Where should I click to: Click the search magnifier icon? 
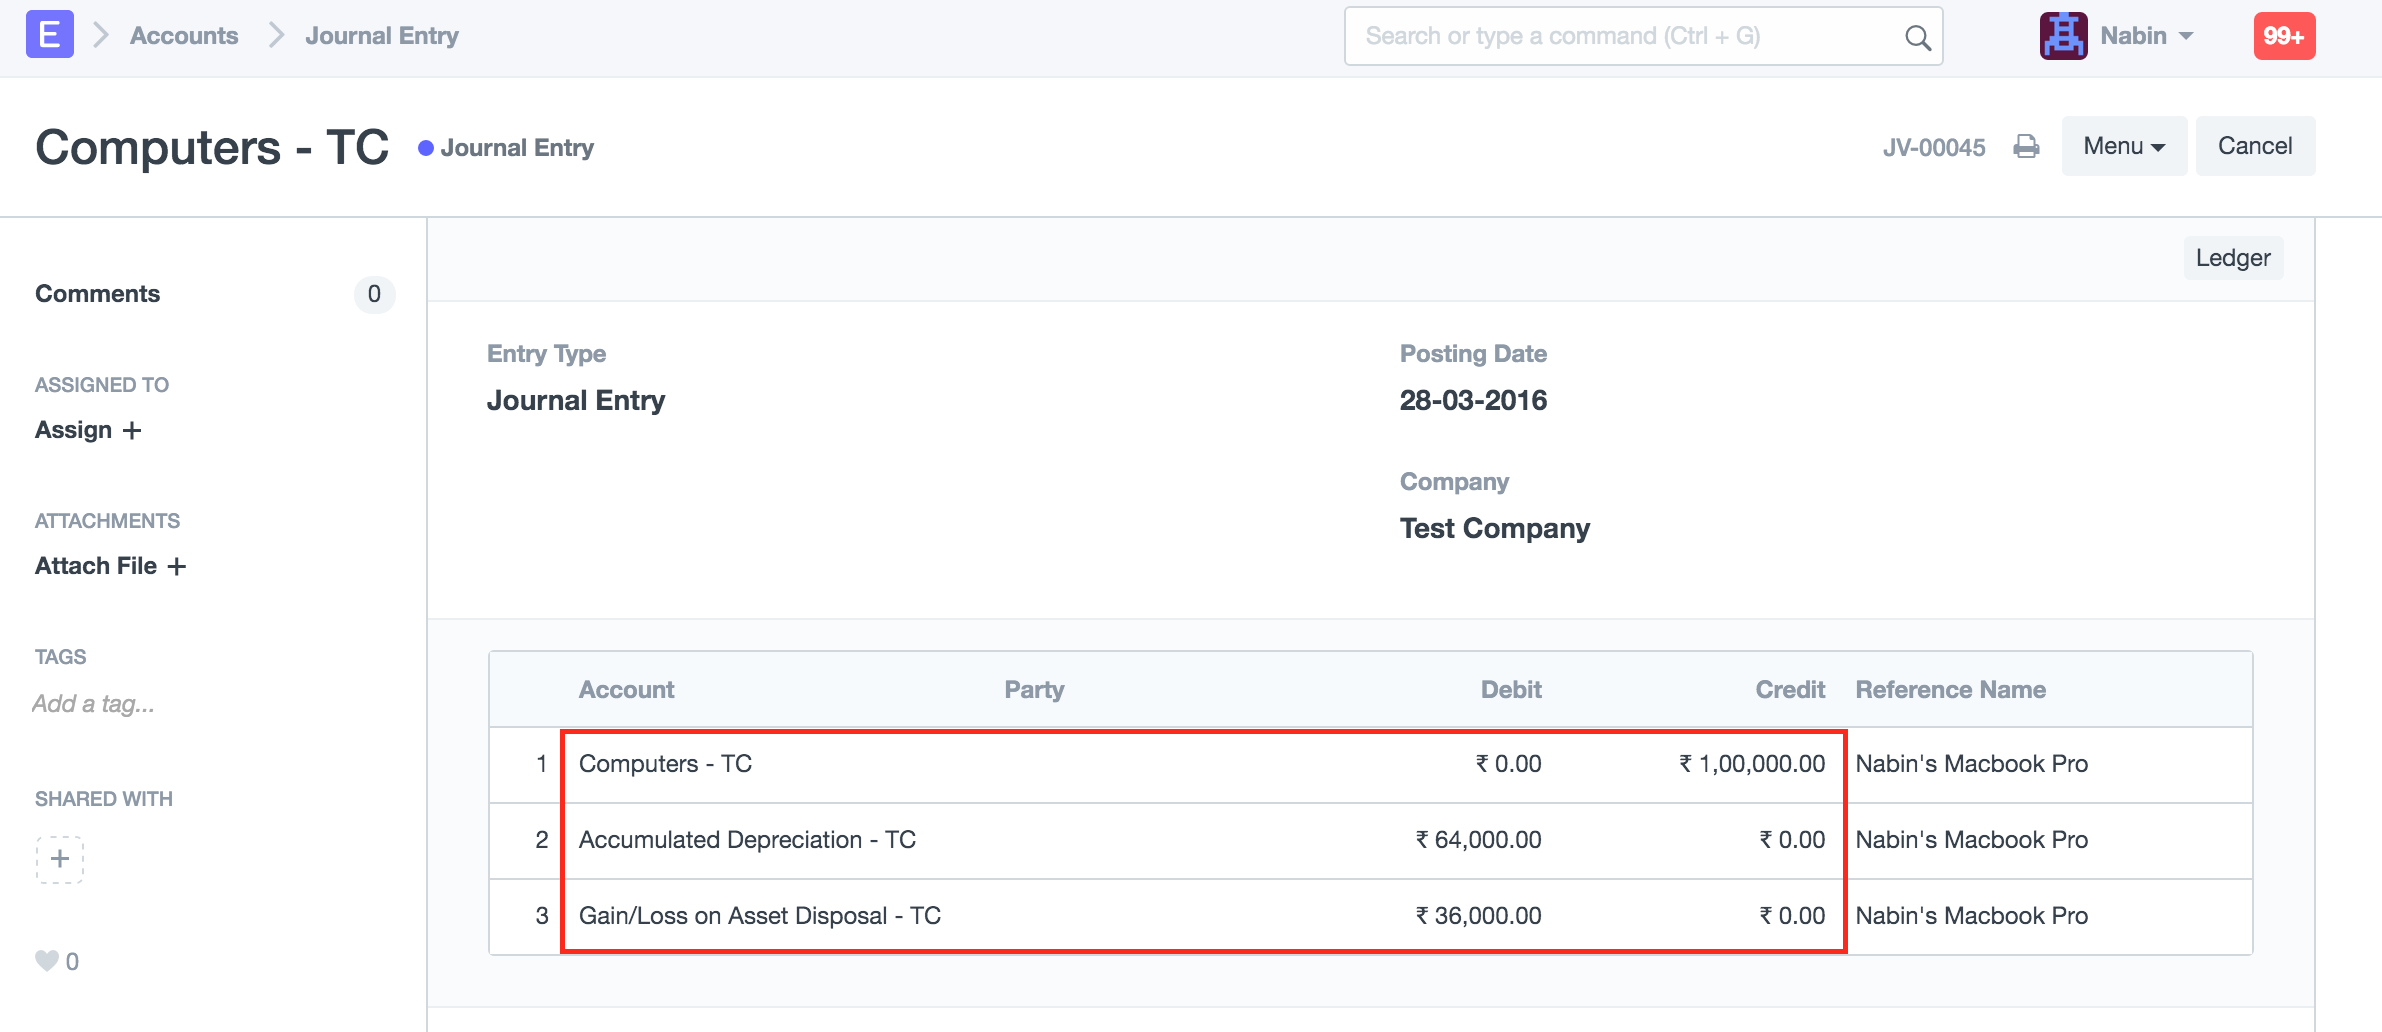[1916, 37]
